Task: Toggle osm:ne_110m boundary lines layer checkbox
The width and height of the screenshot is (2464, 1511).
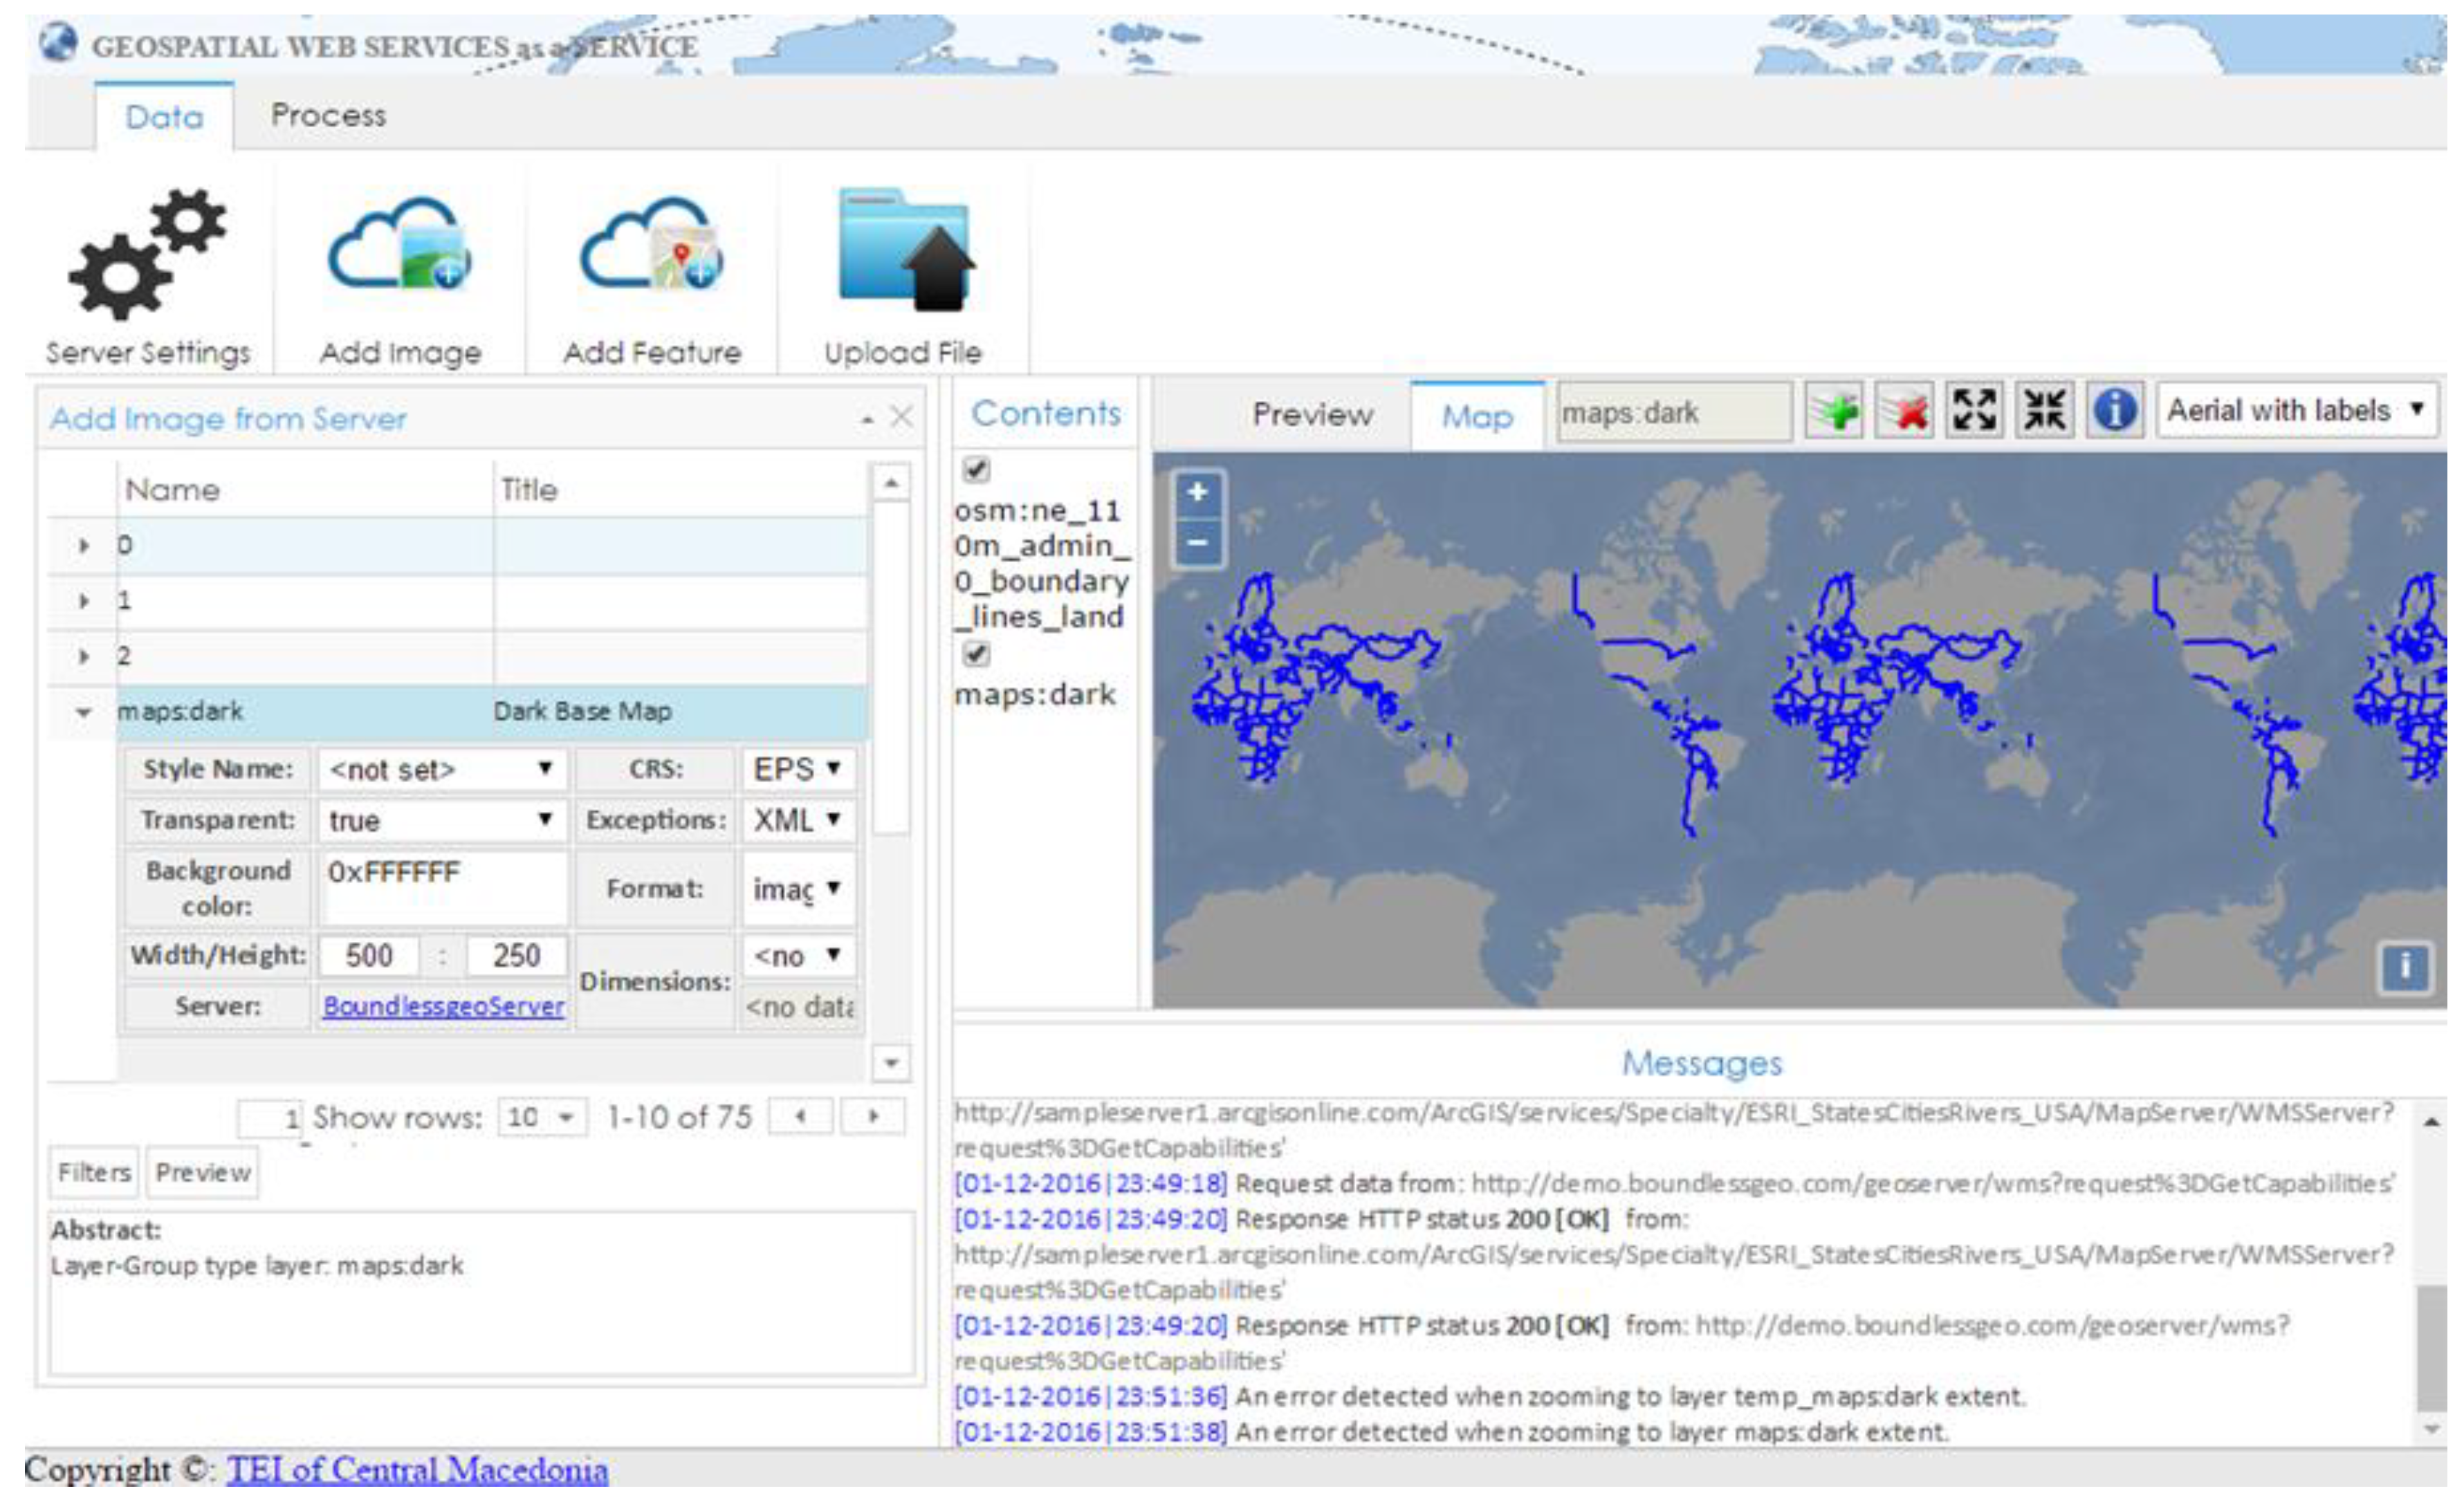Action: click(976, 469)
